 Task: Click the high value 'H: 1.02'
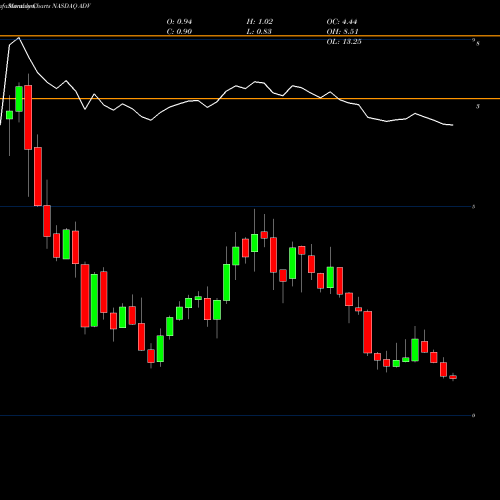pyautogui.click(x=260, y=22)
